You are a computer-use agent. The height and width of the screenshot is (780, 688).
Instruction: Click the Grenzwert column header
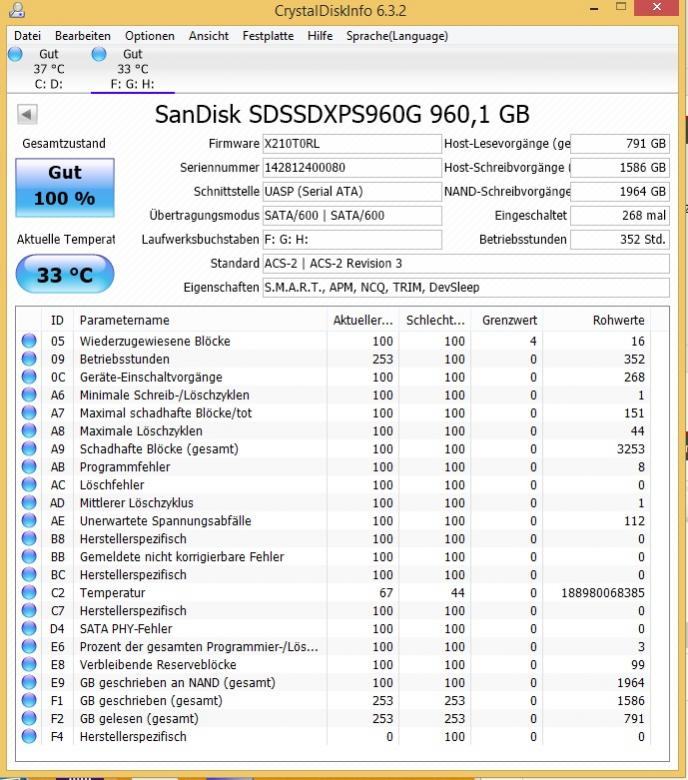click(x=509, y=320)
